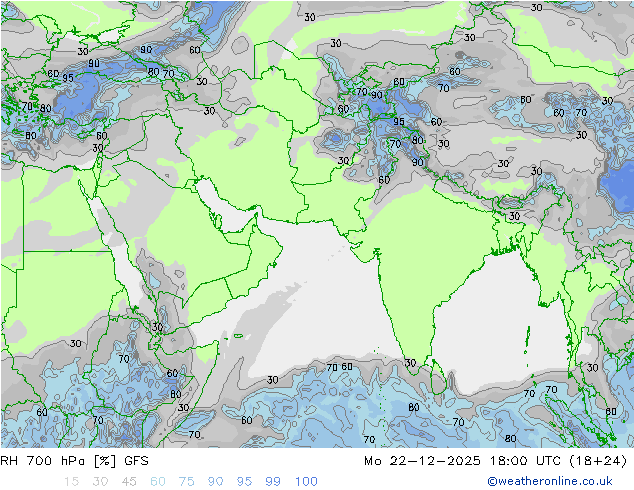Click legend value 60 in the bottom scale
This screenshot has width=634, height=490.
pos(158,481)
